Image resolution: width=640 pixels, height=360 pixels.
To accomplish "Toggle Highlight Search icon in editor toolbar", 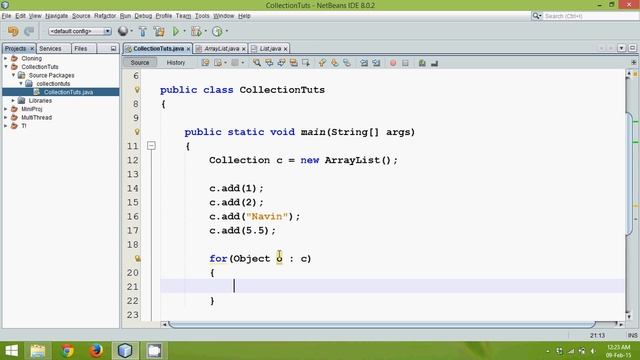I will pos(293,63).
